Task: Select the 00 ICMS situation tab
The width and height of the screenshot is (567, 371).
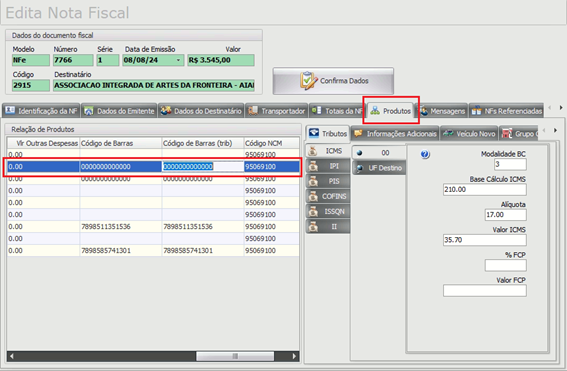Action: (x=378, y=153)
